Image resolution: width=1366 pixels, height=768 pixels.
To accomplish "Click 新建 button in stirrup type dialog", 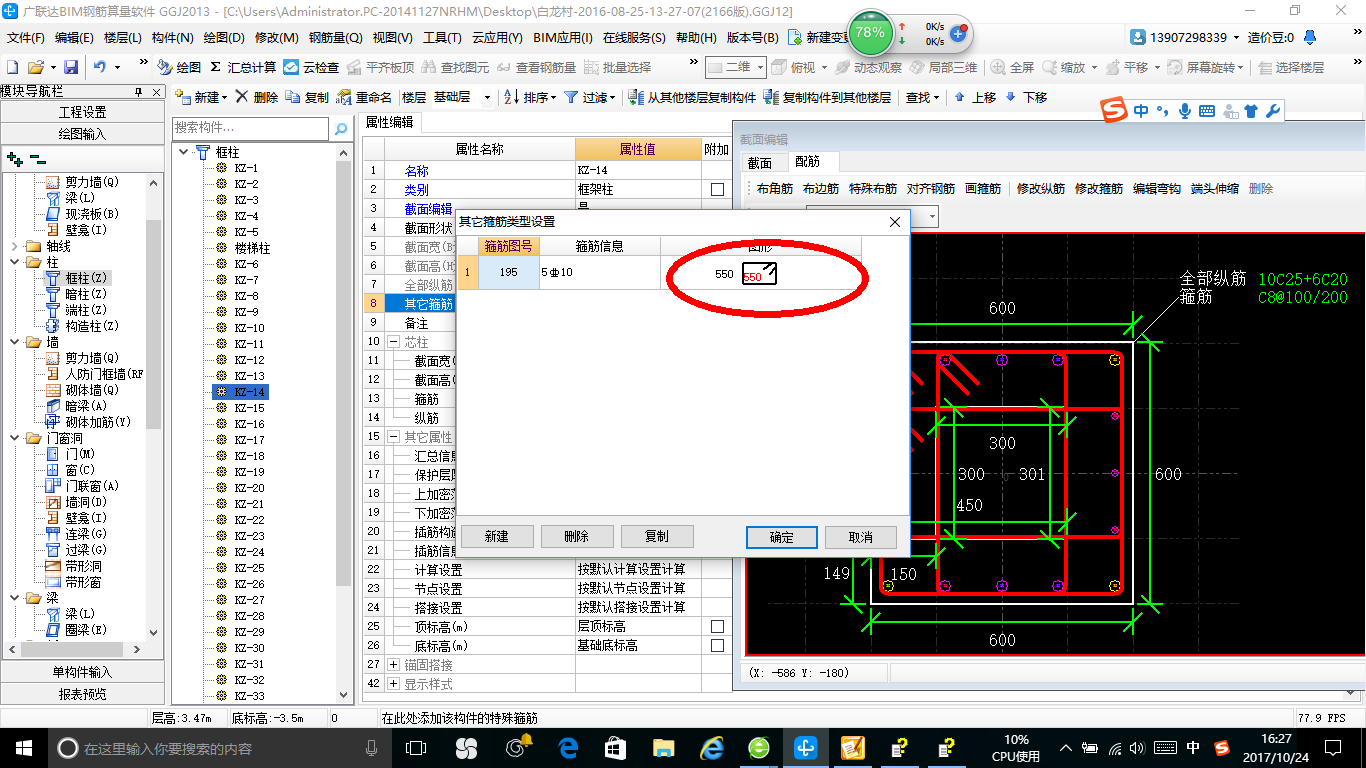I will (497, 537).
